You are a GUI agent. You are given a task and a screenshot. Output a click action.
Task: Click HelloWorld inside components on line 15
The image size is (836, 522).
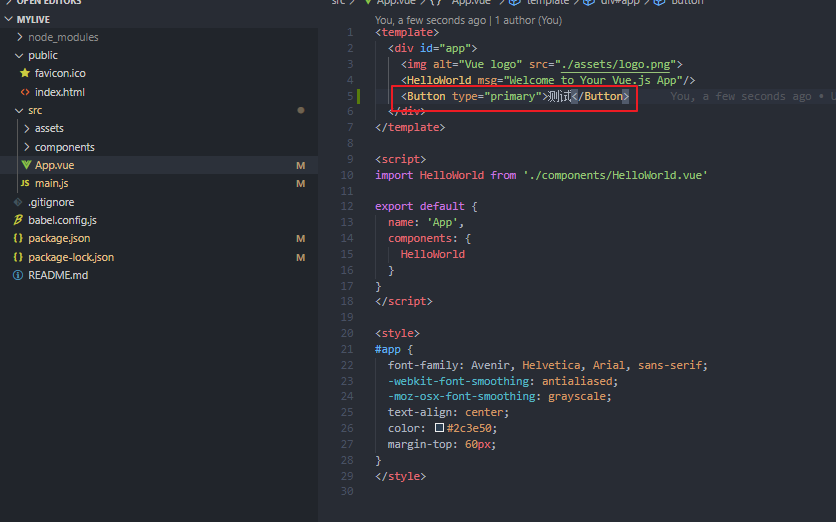pyautogui.click(x=432, y=254)
